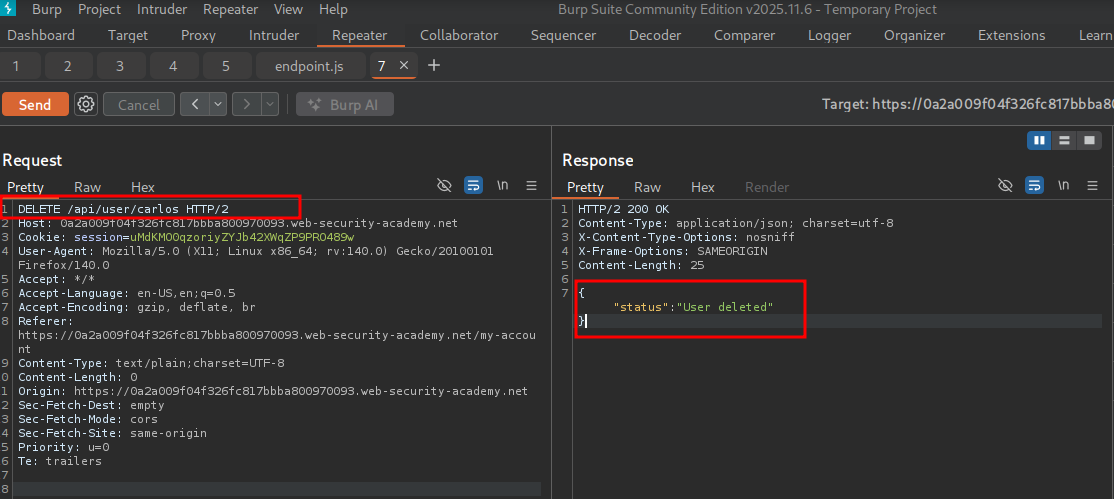Select Repeater request tab 5

[x=226, y=66]
